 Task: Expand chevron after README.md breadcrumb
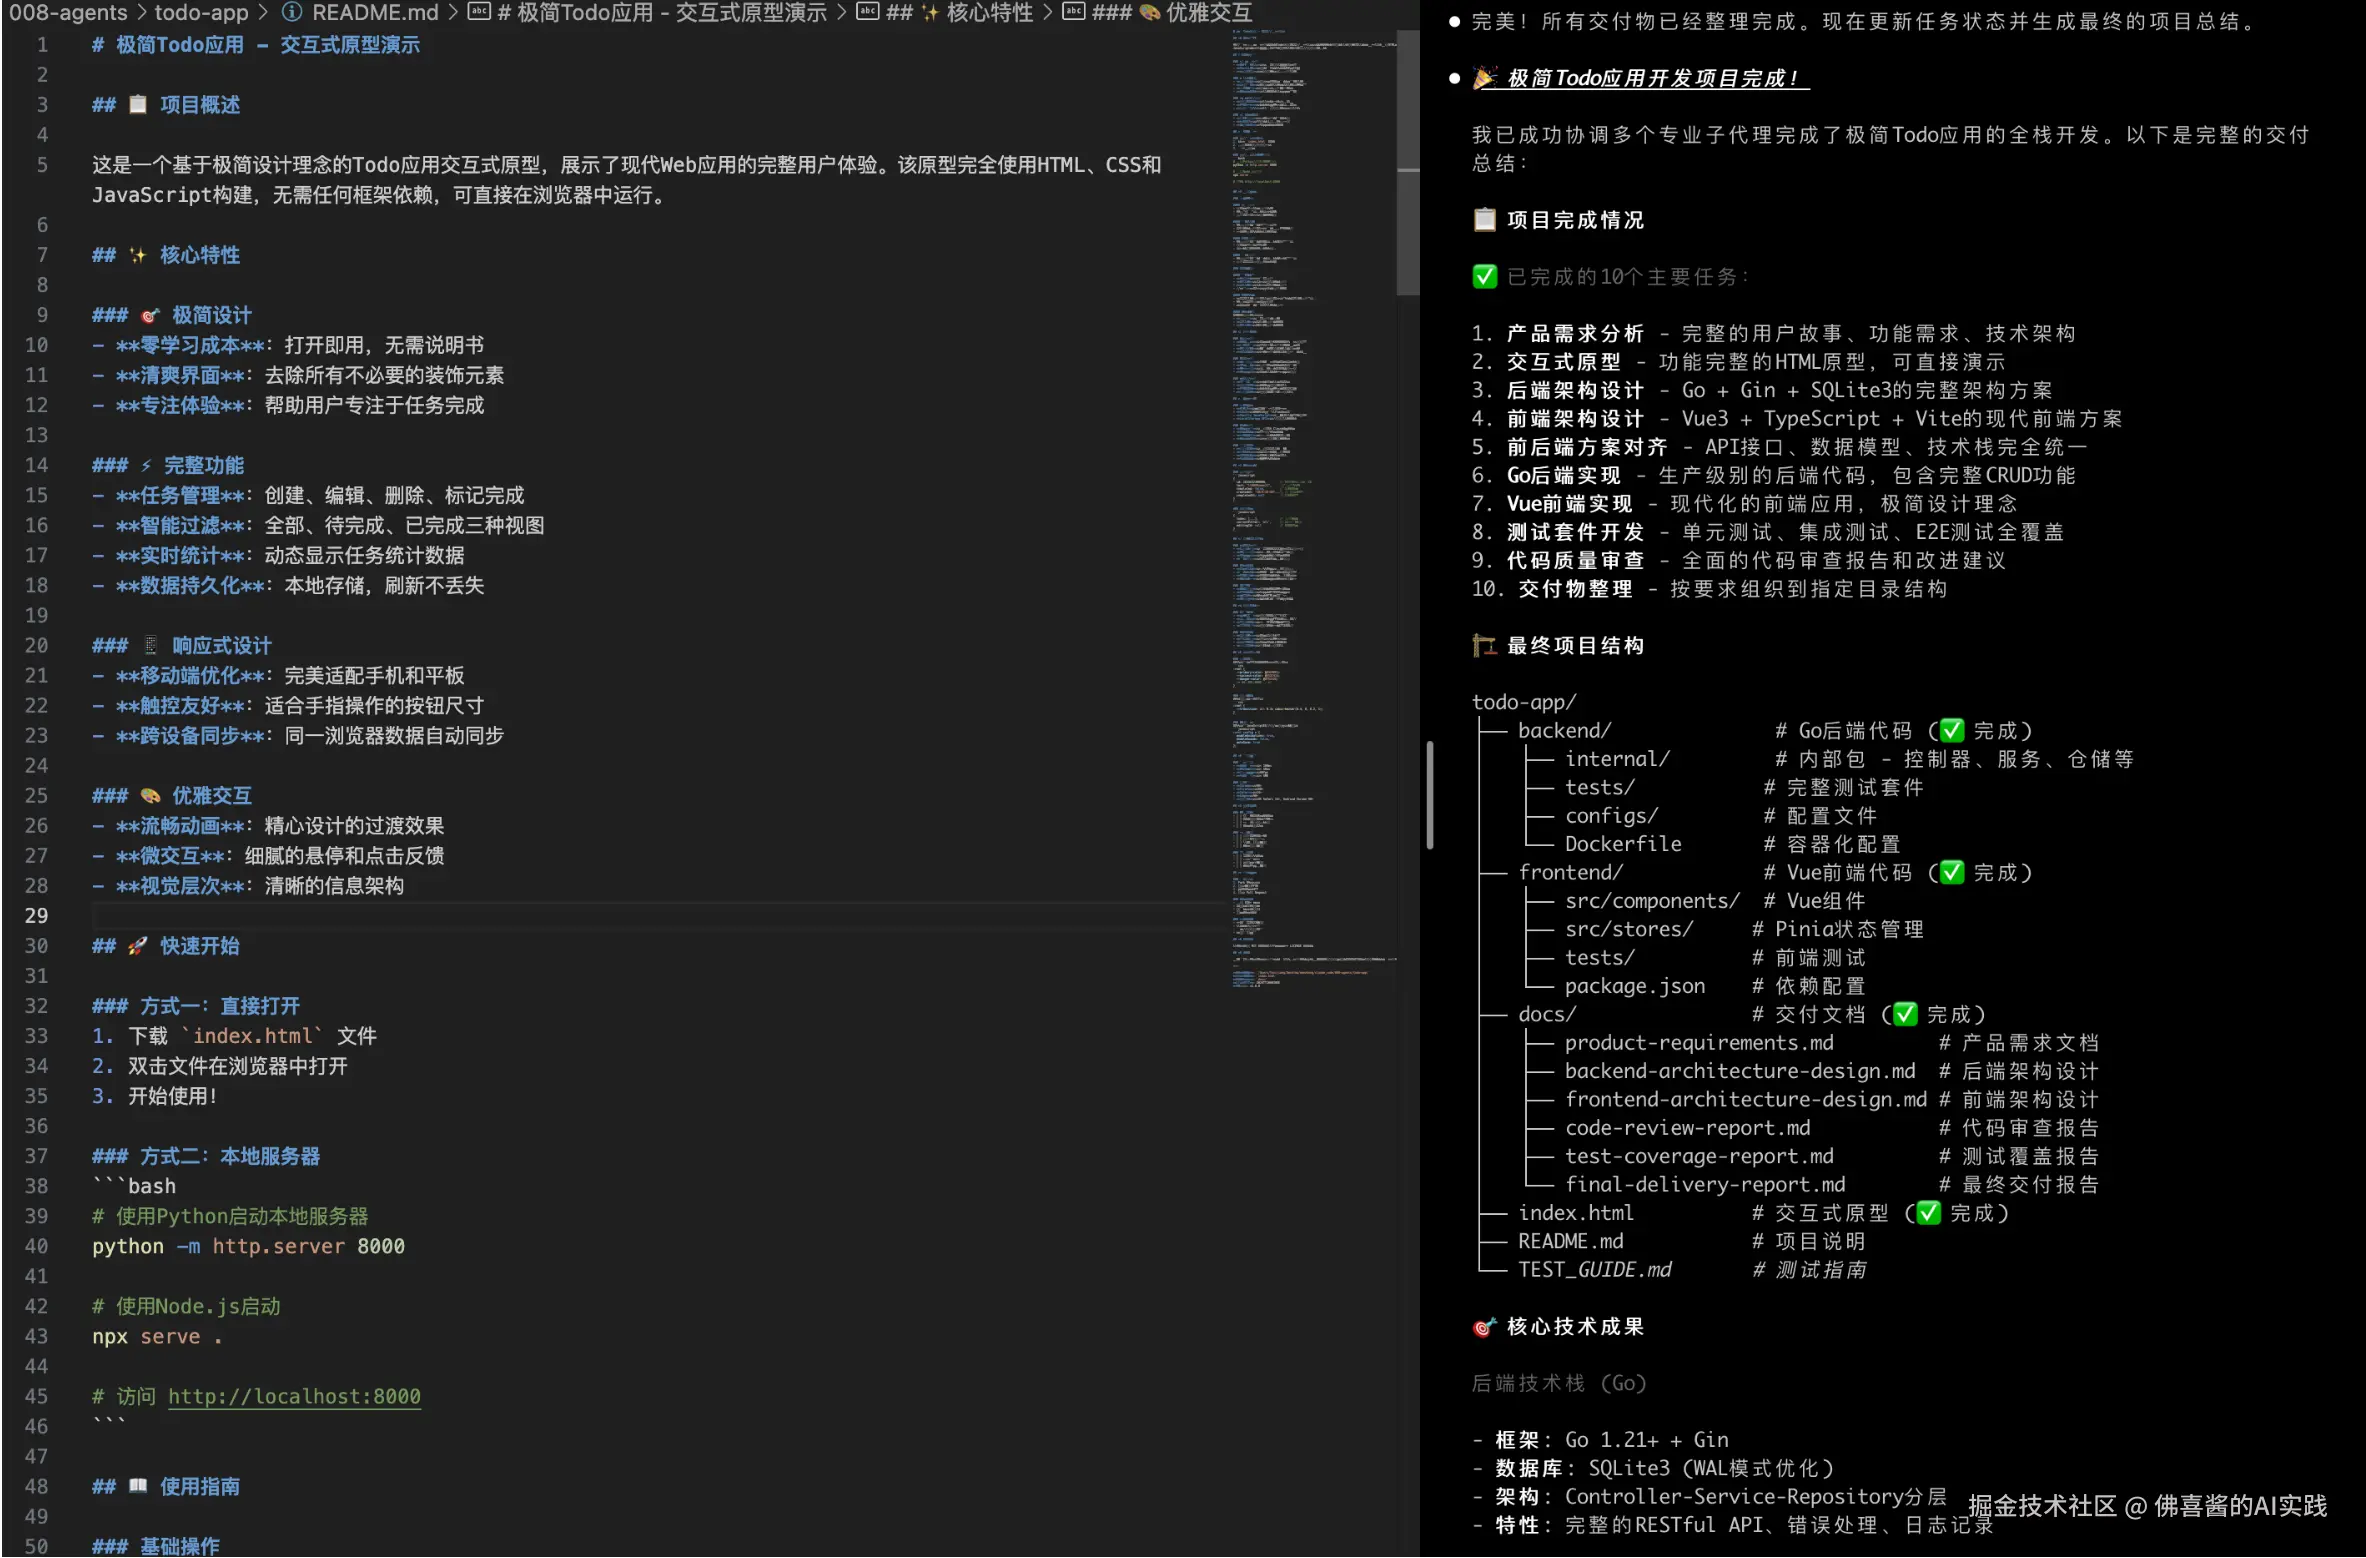point(453,12)
